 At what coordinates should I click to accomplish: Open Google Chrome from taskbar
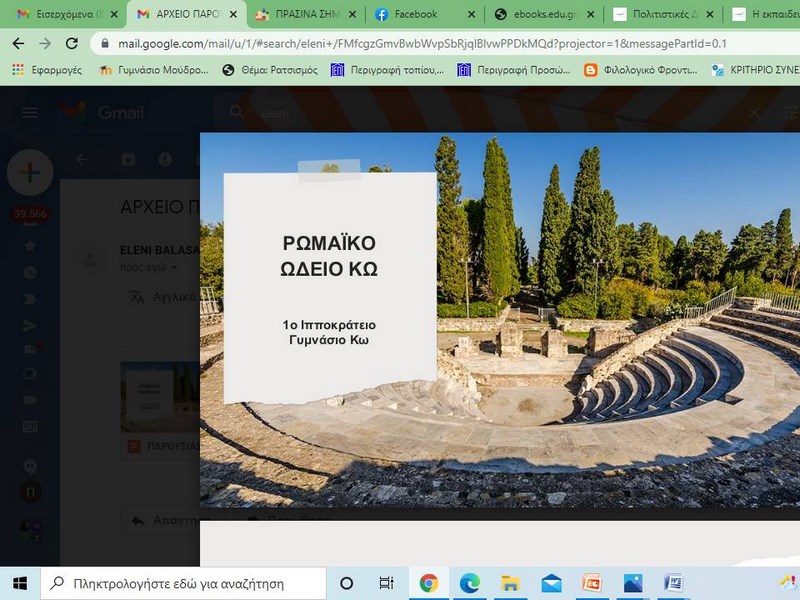[x=429, y=583]
